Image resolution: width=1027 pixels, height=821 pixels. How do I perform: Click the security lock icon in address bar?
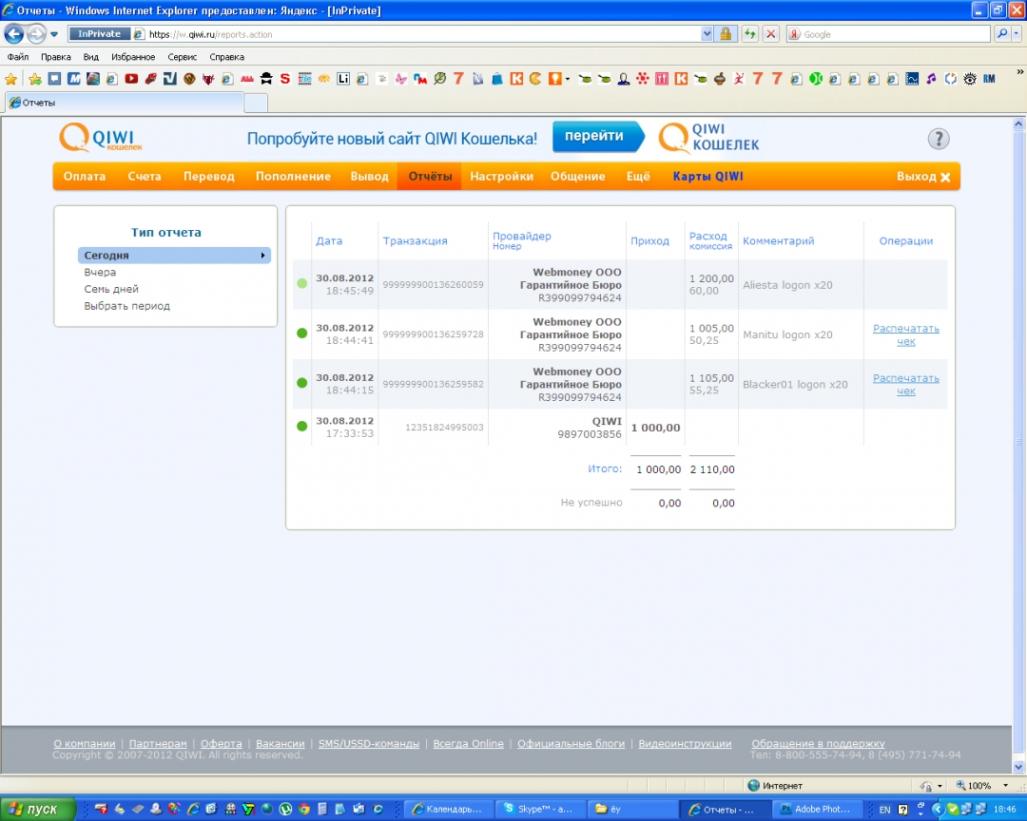726,34
